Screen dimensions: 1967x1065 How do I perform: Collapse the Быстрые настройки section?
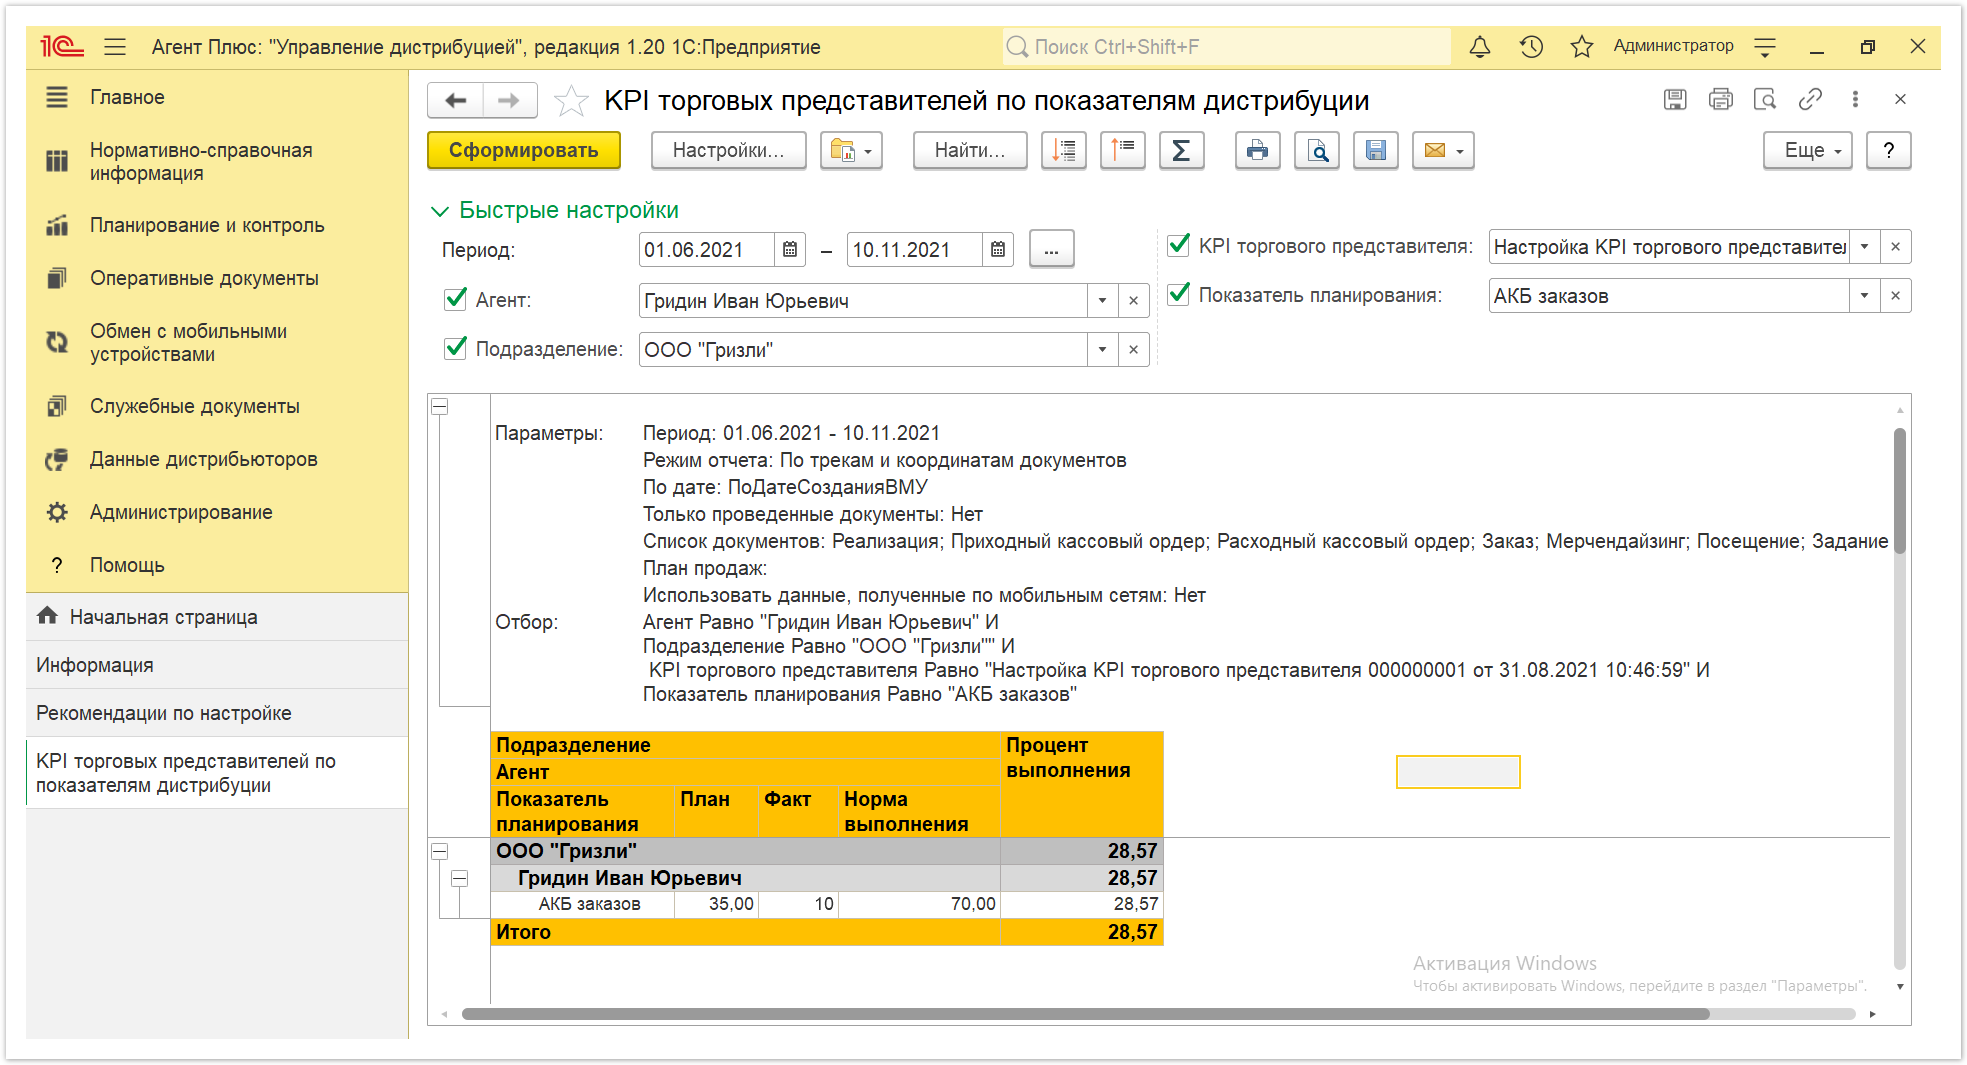(x=439, y=211)
